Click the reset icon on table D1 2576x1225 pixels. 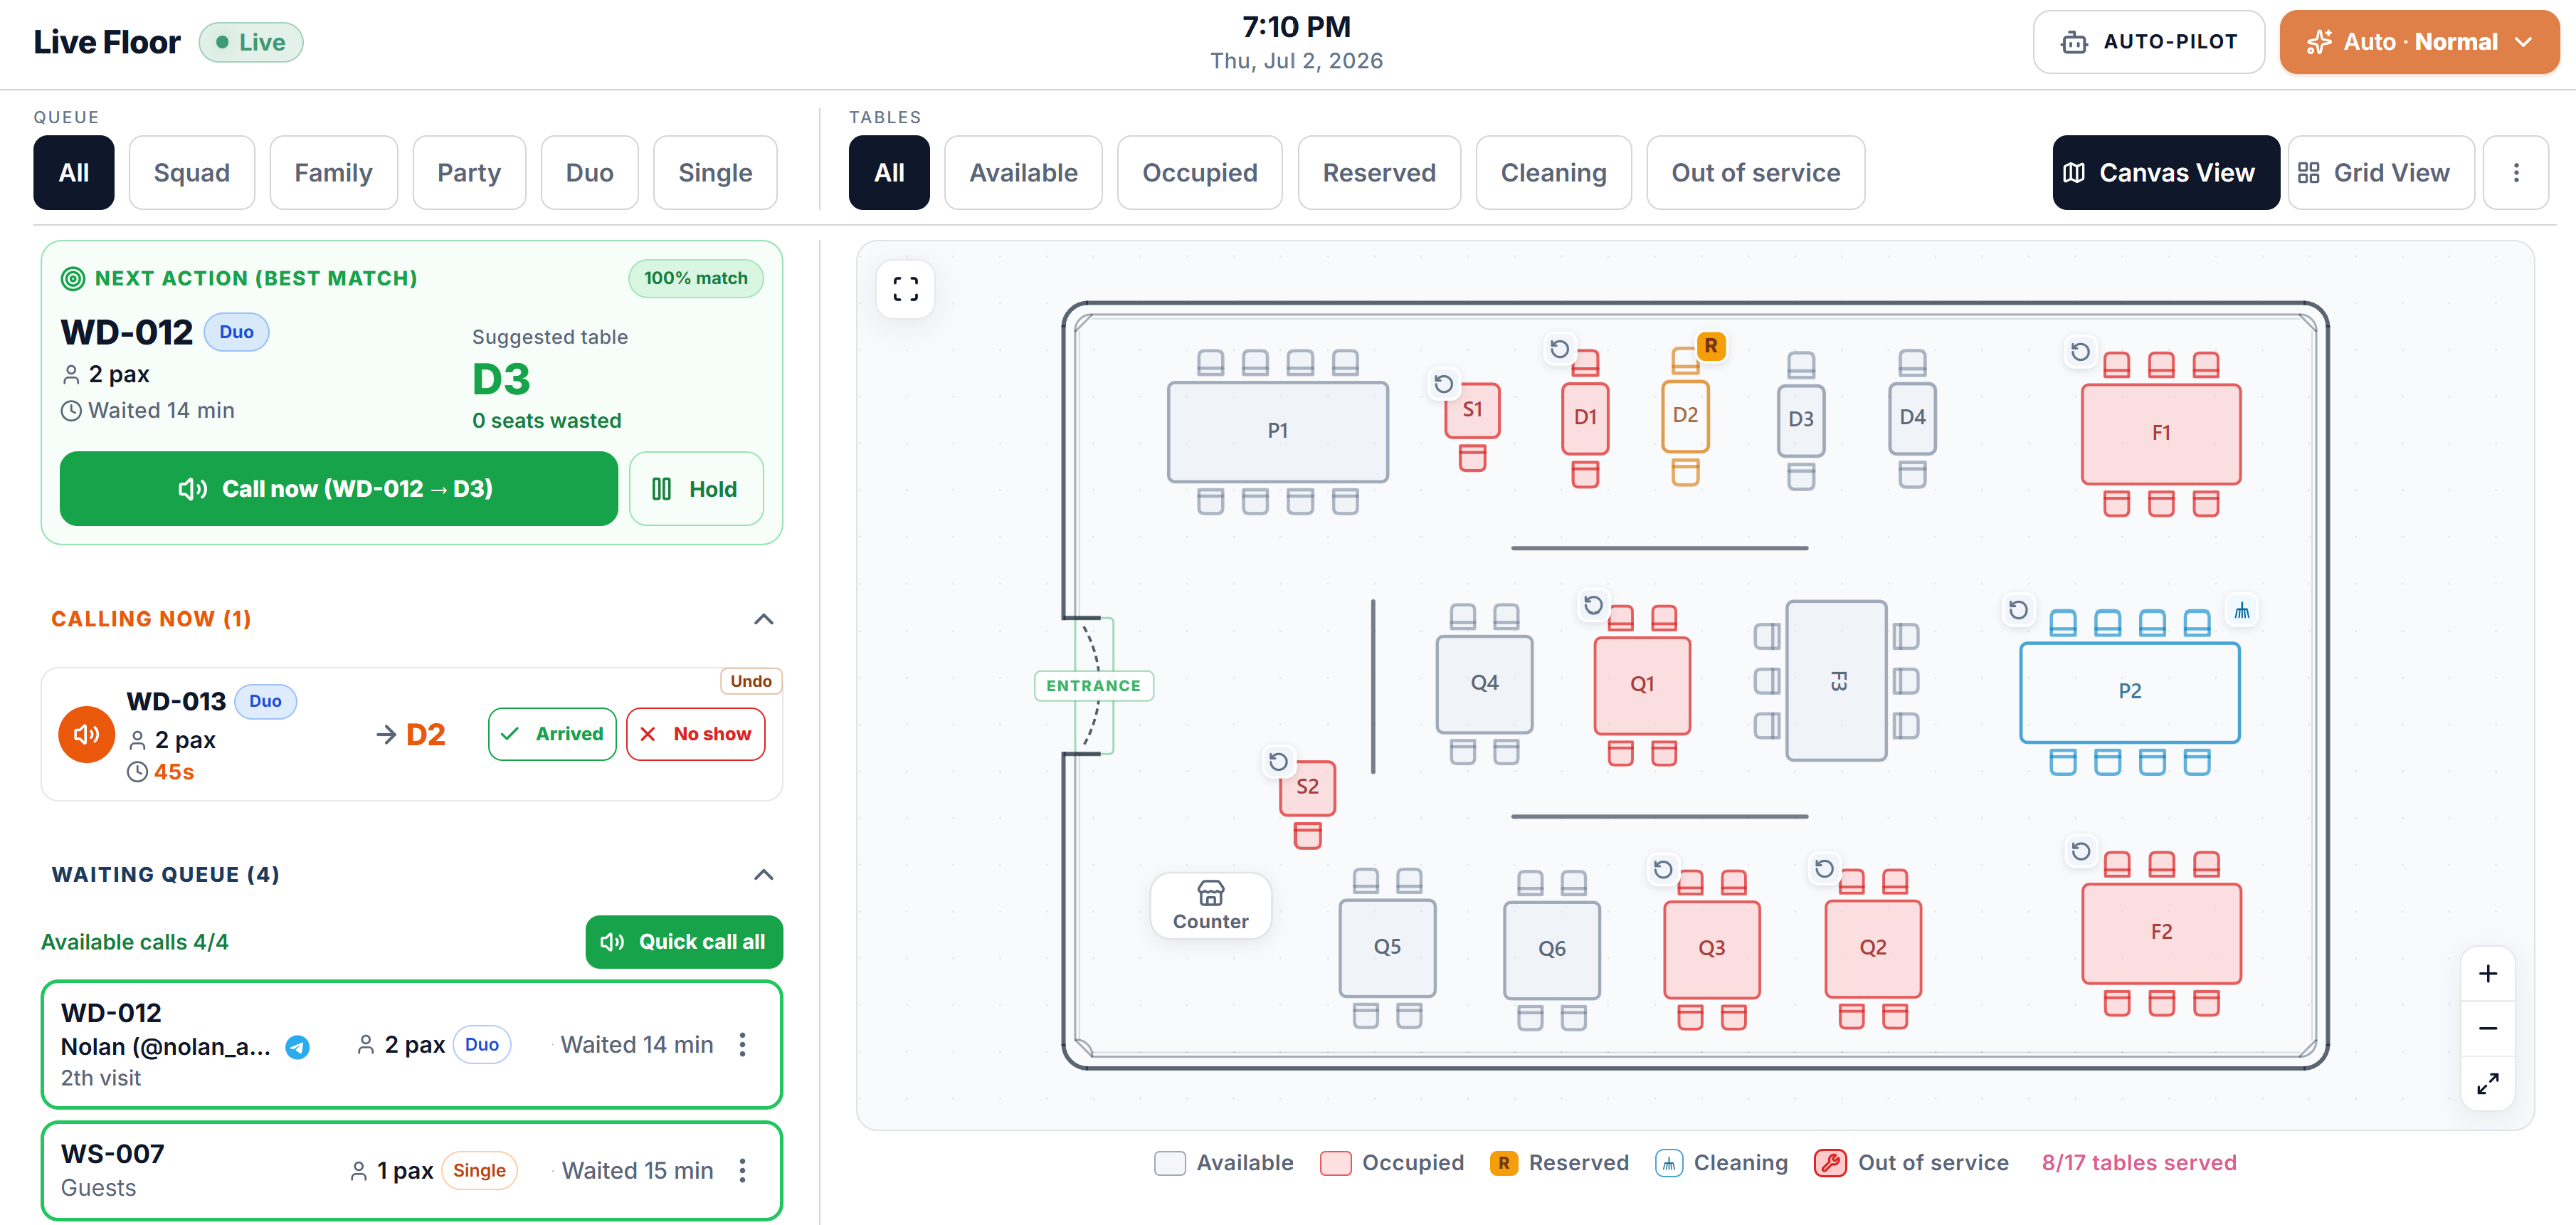[1559, 349]
